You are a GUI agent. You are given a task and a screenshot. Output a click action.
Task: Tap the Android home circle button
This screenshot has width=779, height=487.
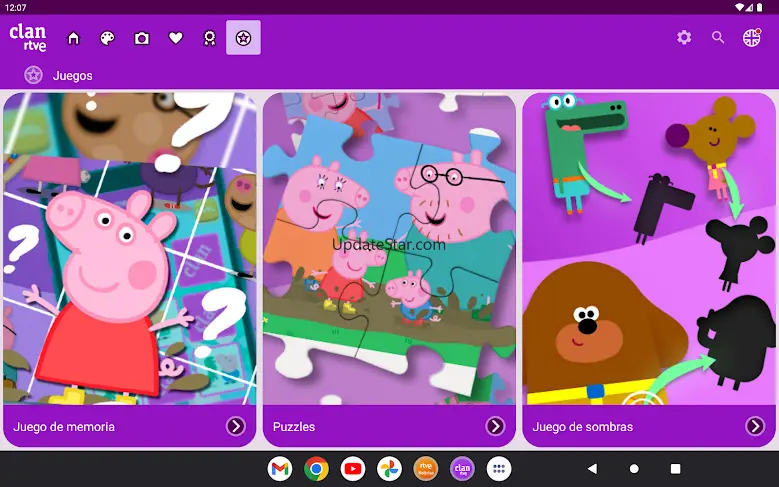[x=634, y=469]
